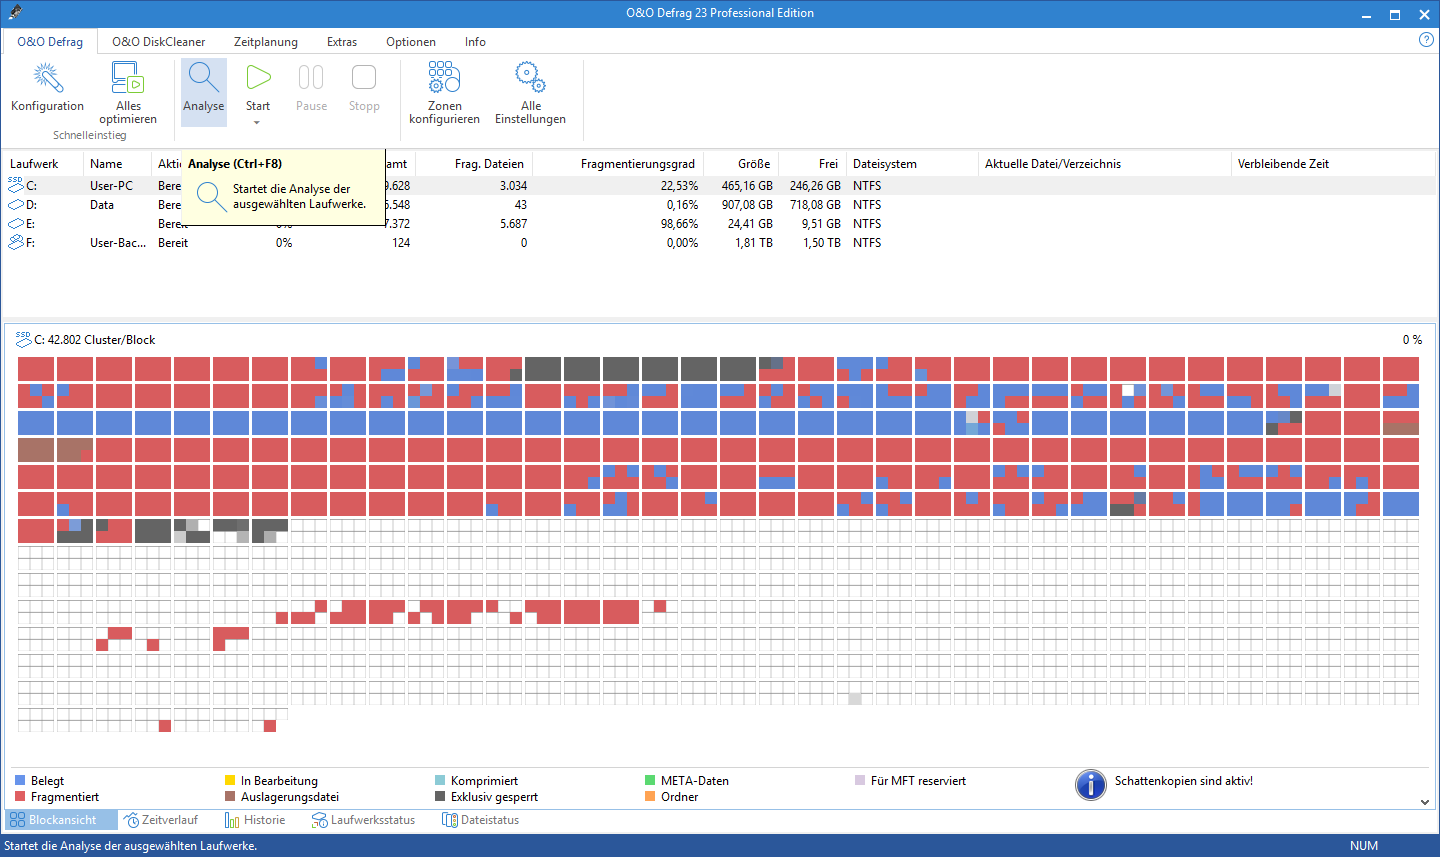Click the Stopp toolbar icon
The image size is (1440, 857).
[x=364, y=77]
